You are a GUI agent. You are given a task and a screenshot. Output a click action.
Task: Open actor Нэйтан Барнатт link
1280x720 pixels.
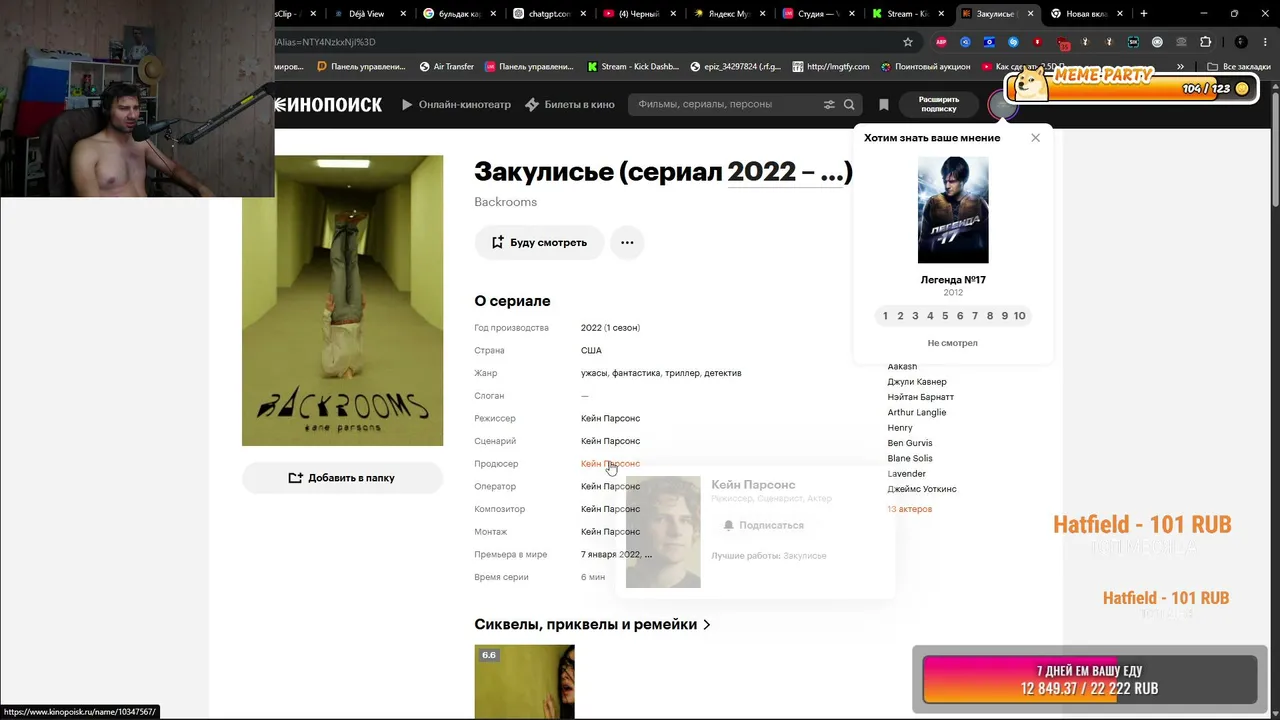(921, 397)
